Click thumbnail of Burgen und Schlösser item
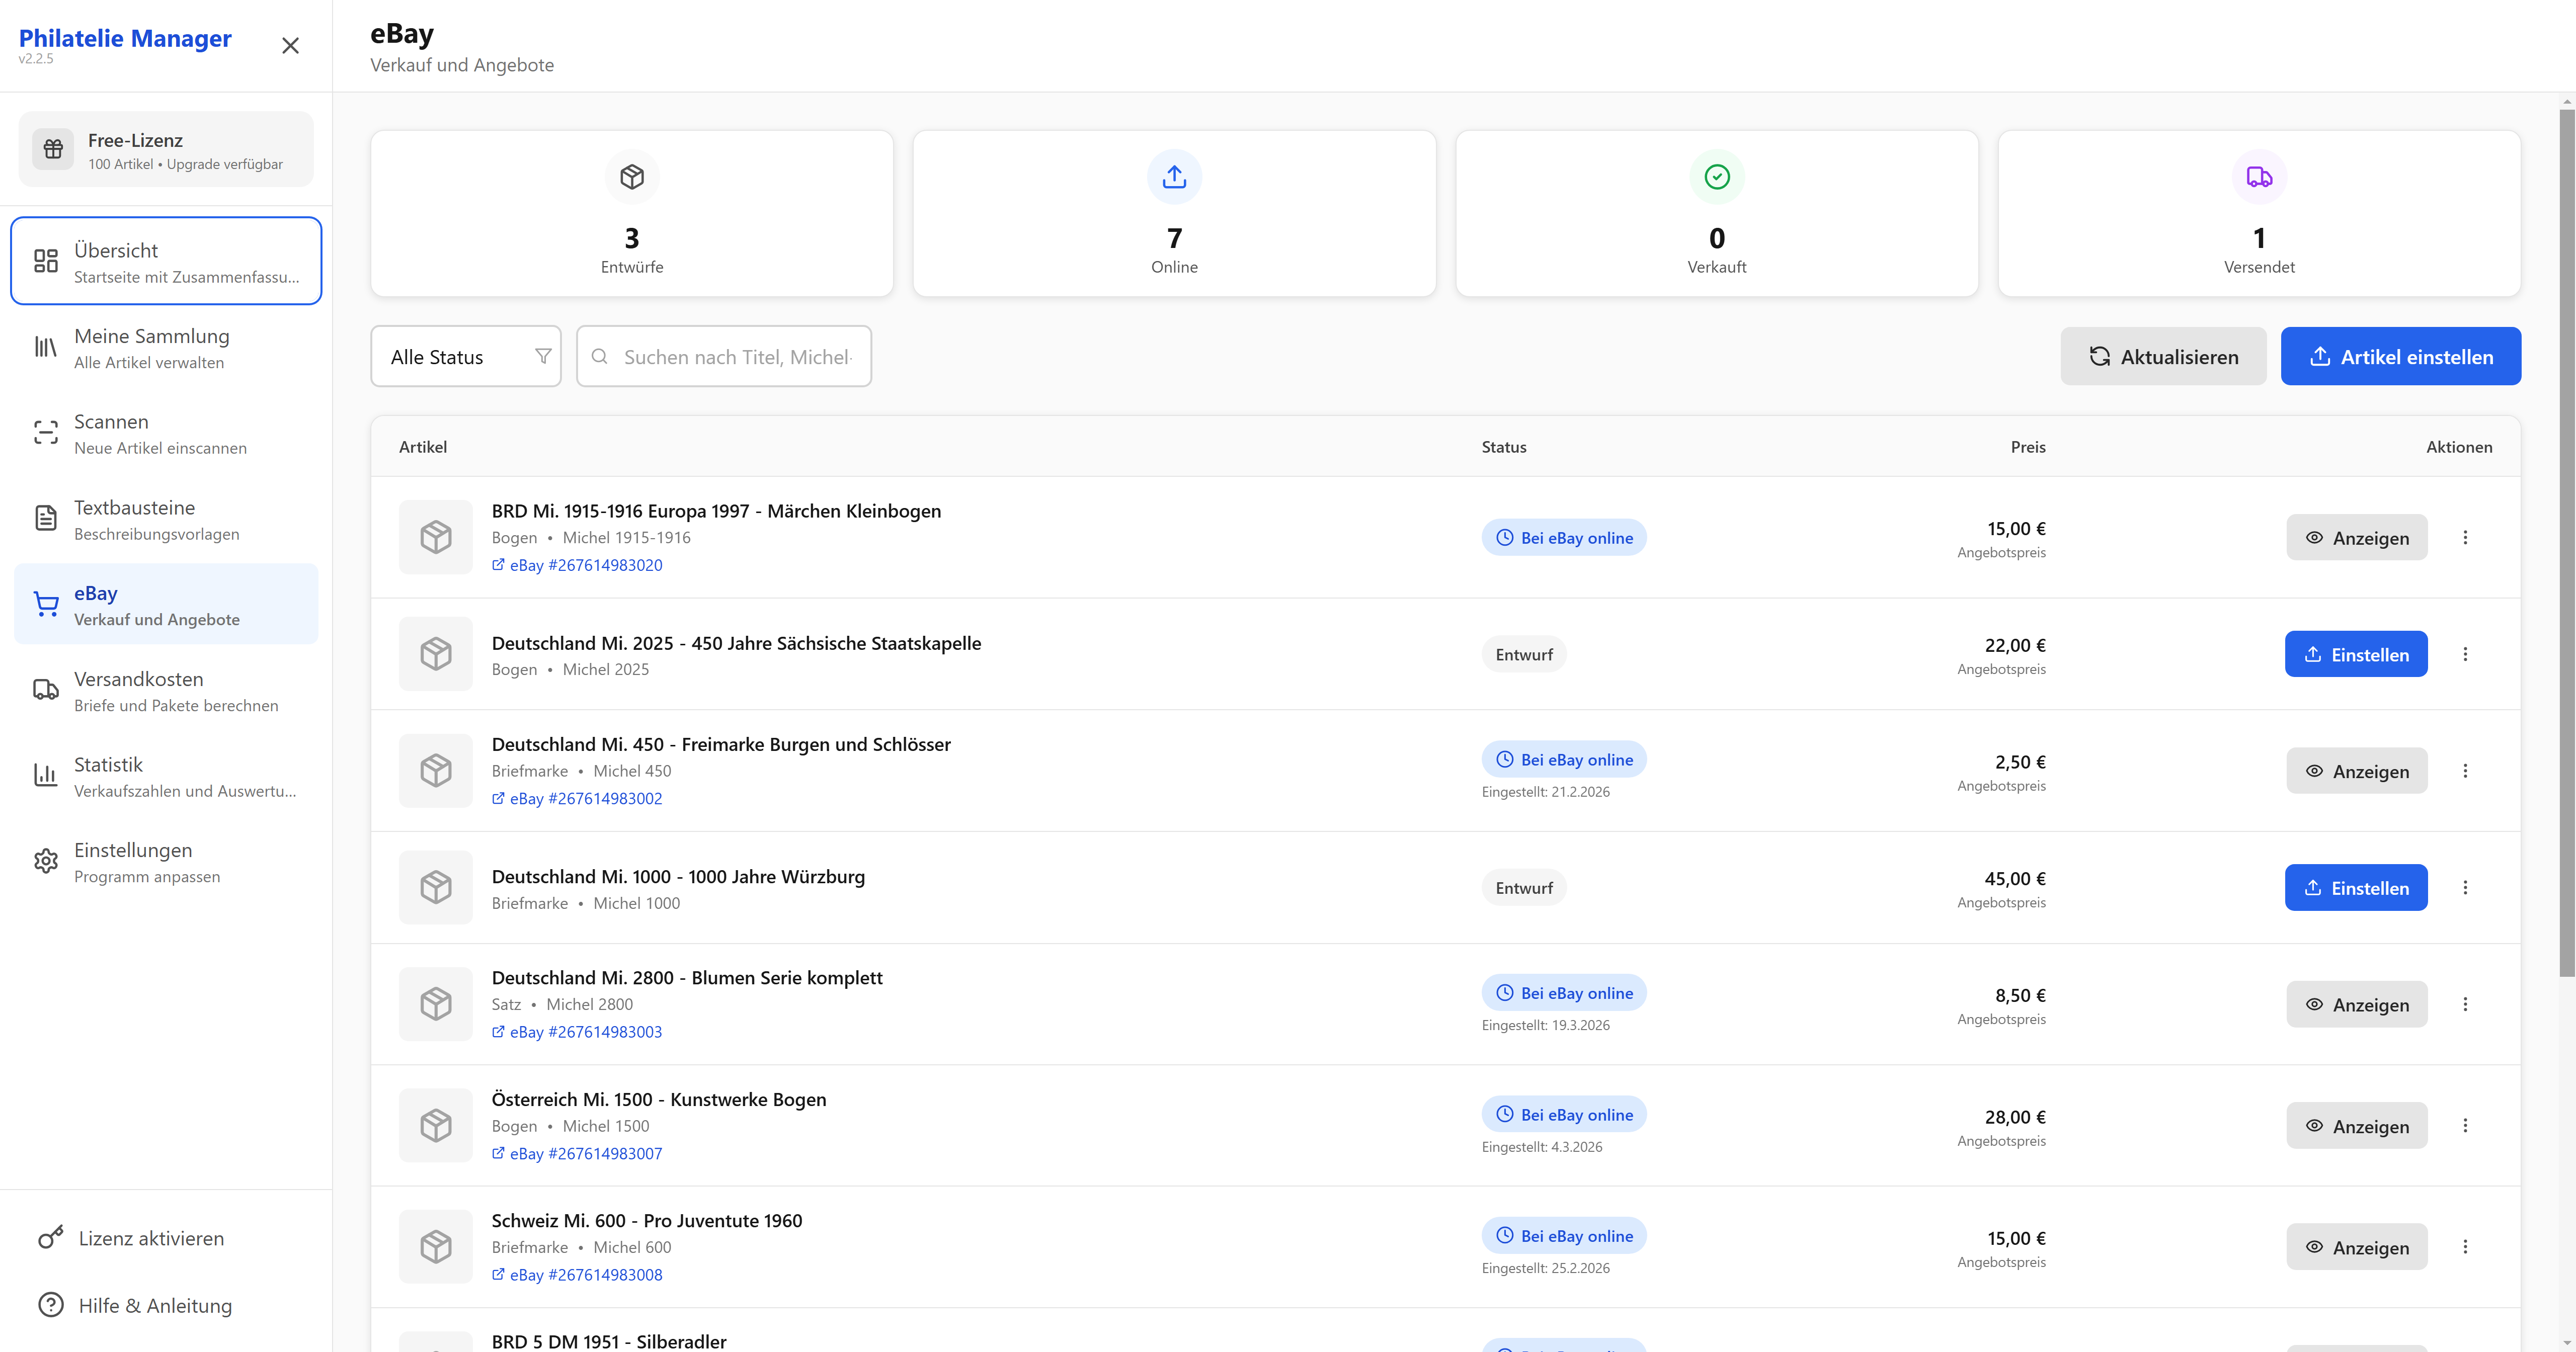The image size is (2576, 1352). [436, 771]
